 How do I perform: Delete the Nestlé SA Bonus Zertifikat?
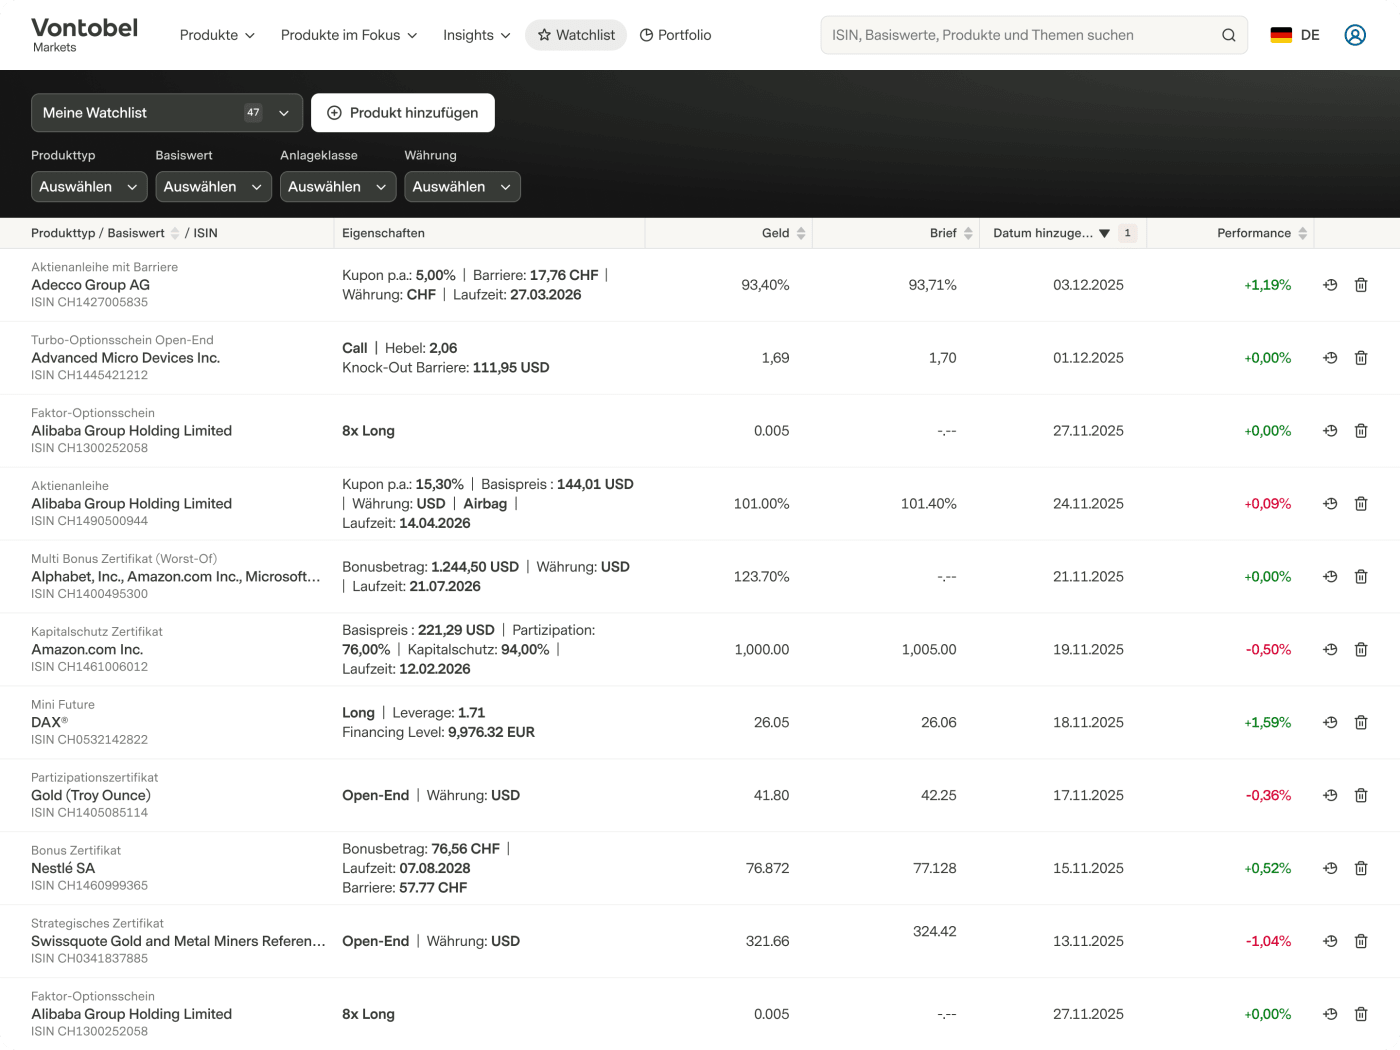1361,869
